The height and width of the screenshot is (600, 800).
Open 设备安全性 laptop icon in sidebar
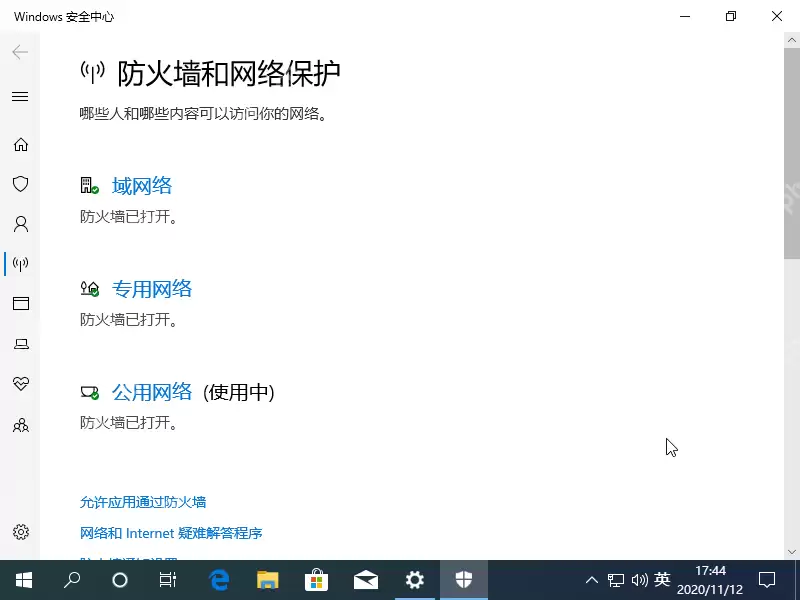click(x=20, y=344)
